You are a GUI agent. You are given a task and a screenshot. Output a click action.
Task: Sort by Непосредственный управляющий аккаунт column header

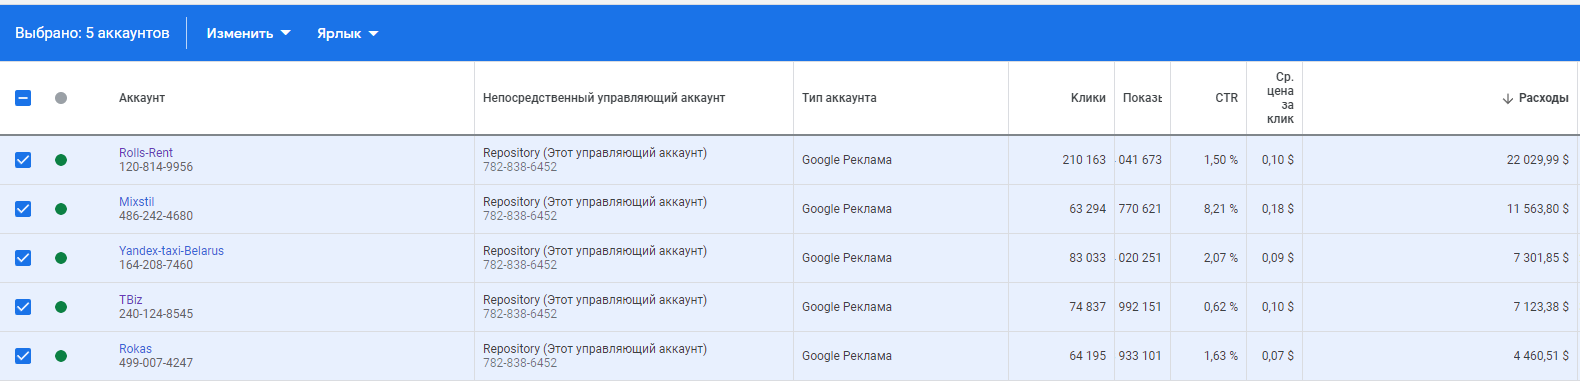point(604,98)
